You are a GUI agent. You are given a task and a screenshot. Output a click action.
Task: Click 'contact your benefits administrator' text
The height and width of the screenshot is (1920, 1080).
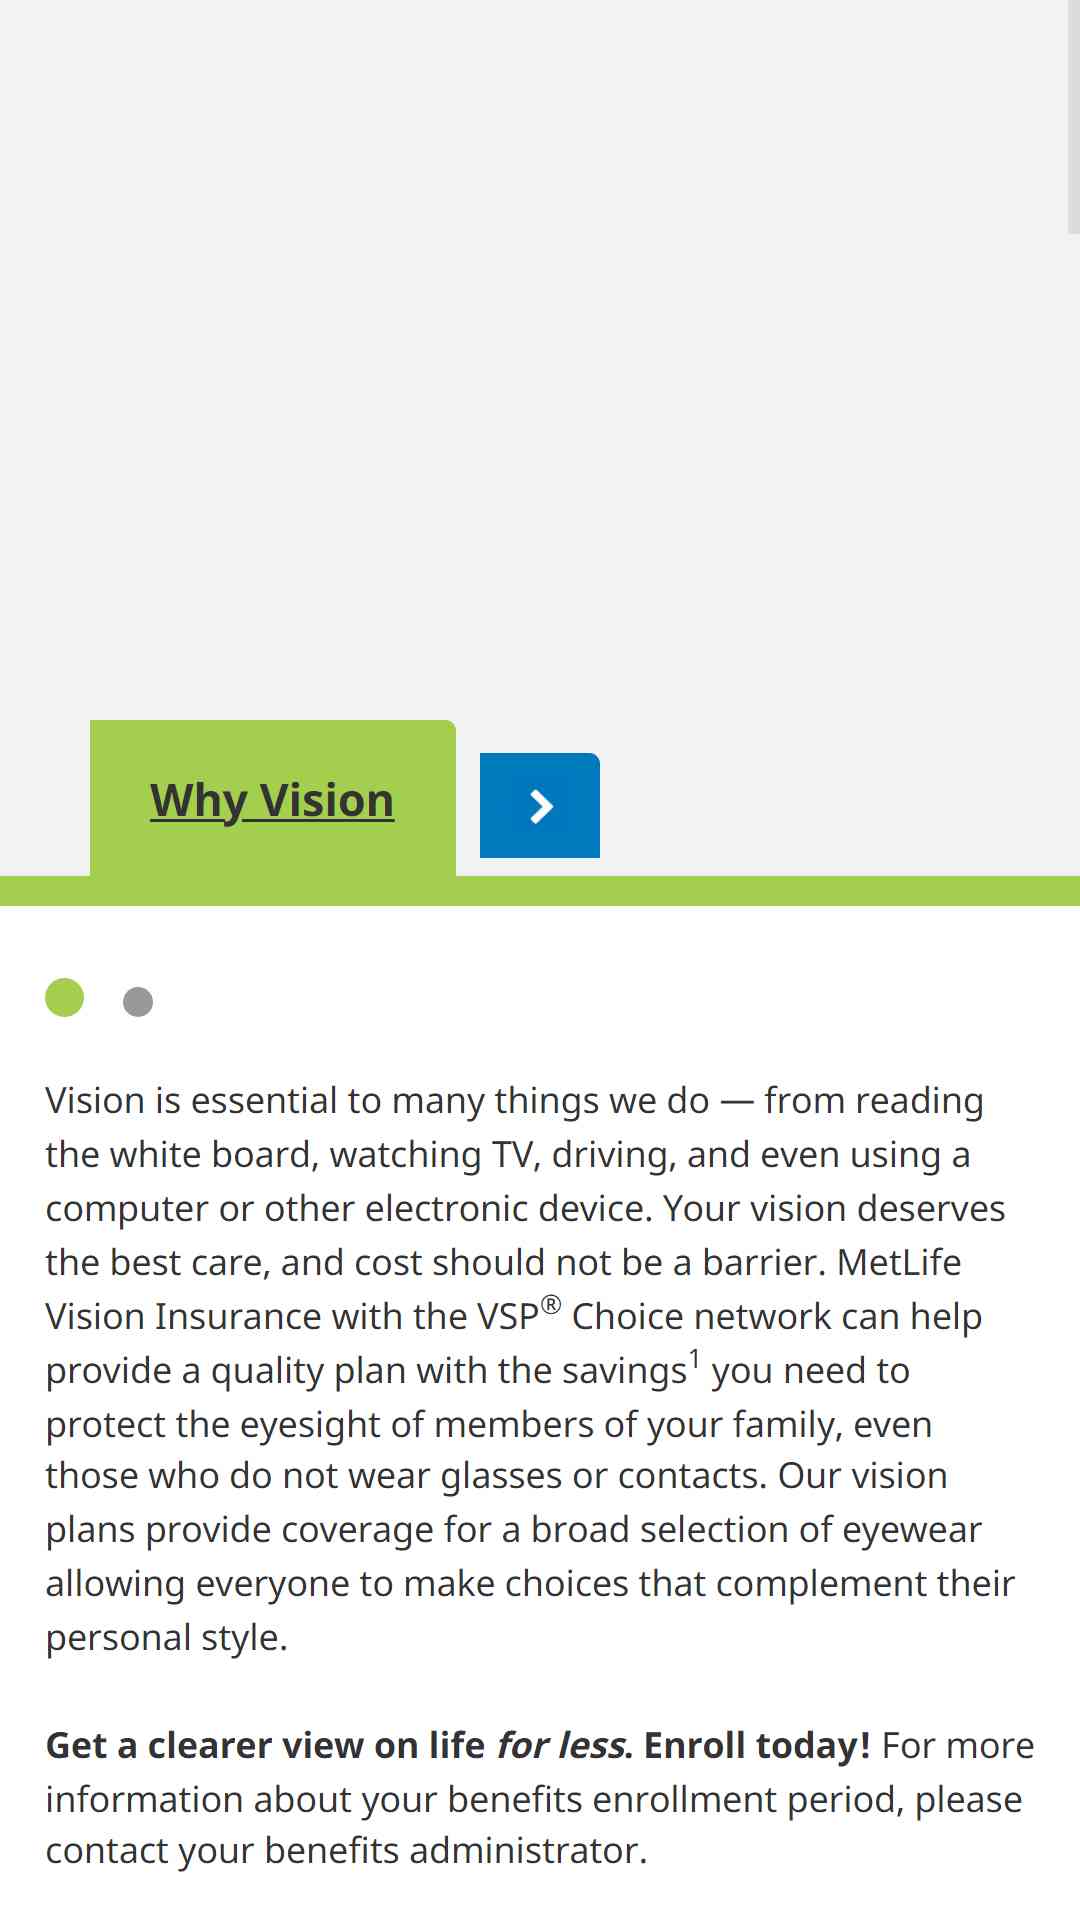pos(346,1851)
